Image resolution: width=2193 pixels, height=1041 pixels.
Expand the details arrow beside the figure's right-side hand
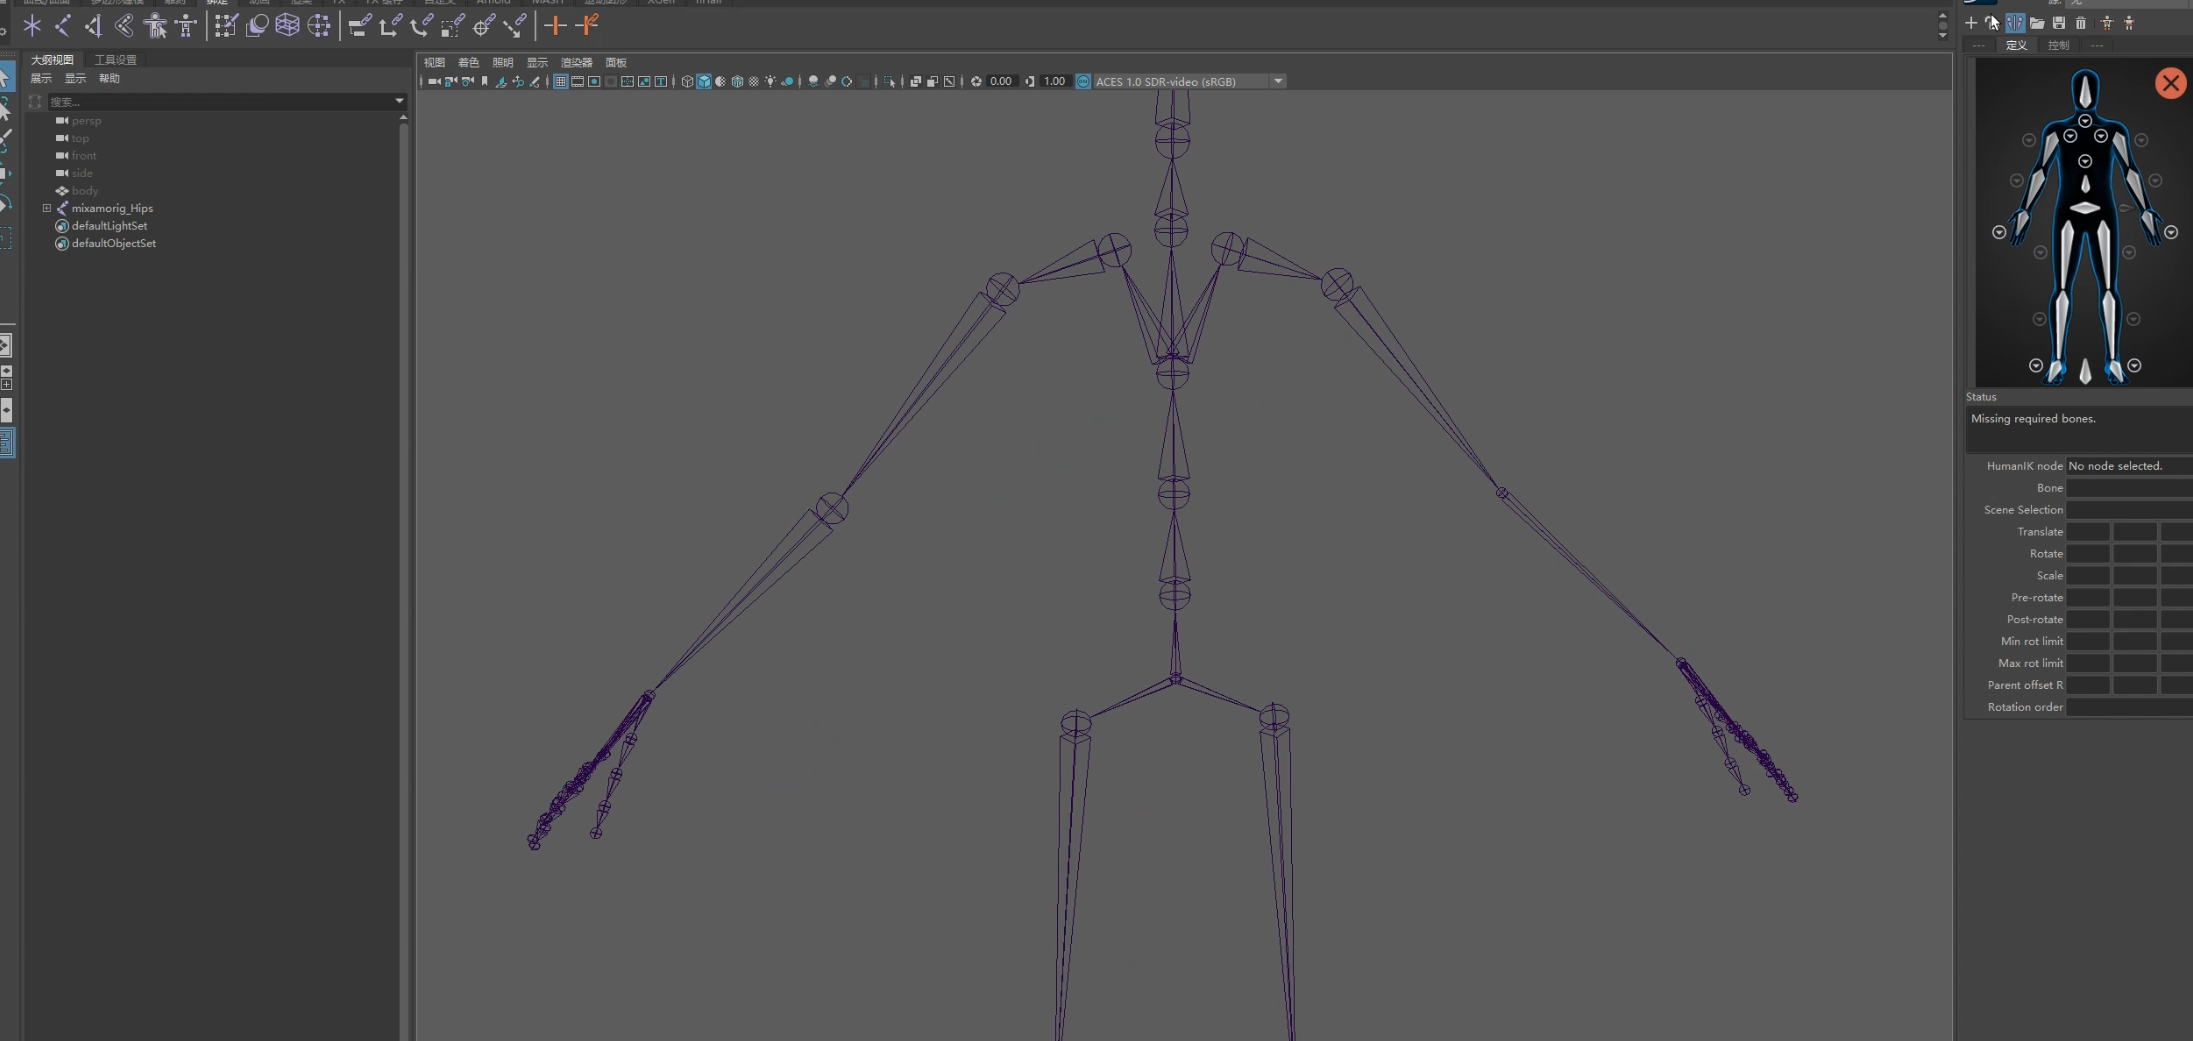[x=2171, y=233]
